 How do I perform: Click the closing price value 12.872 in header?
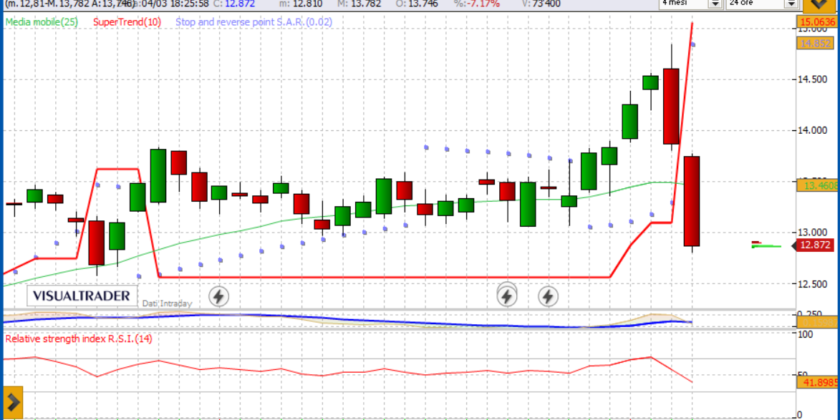point(239,4)
